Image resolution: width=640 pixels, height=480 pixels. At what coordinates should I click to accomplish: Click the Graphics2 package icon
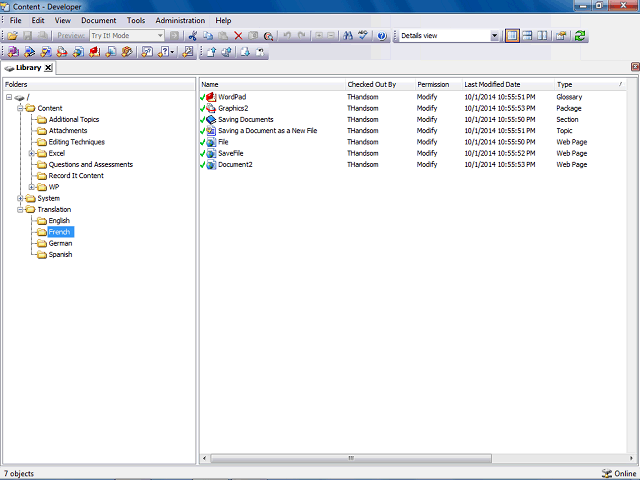pos(211,108)
